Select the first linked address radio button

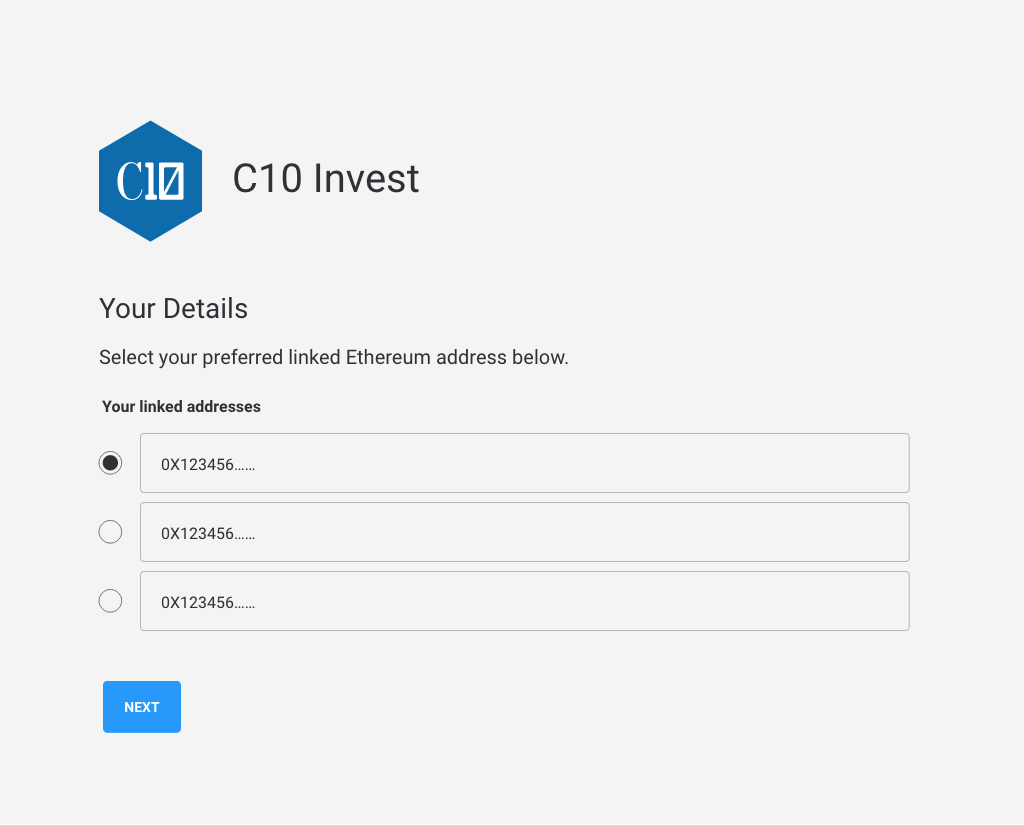pyautogui.click(x=110, y=463)
